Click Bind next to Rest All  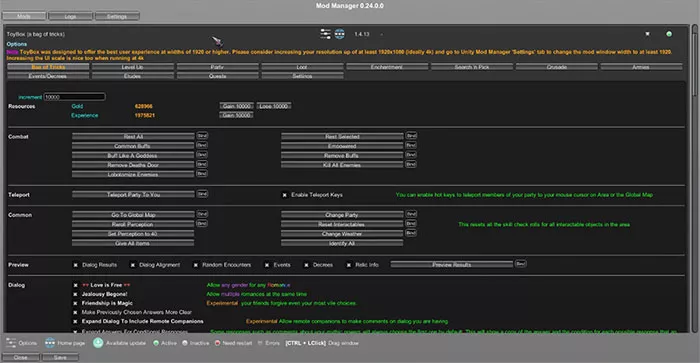pyautogui.click(x=202, y=135)
